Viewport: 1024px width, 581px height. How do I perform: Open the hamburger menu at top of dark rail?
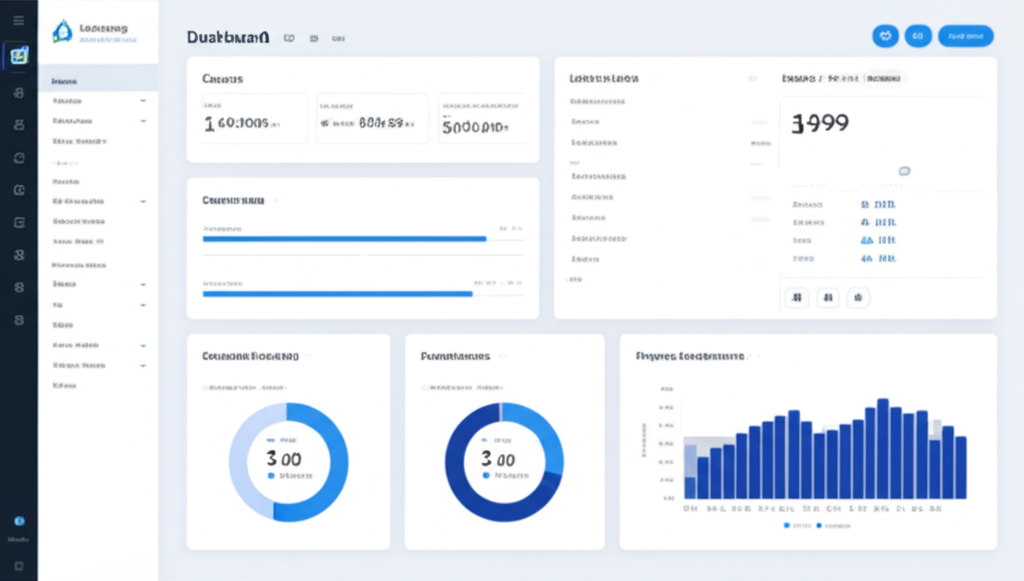pos(17,17)
